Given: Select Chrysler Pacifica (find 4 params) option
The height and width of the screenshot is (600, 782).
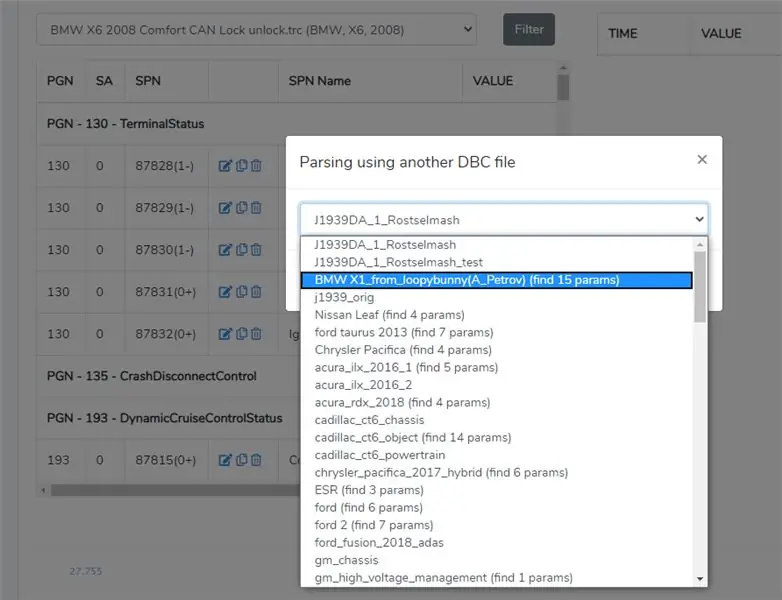Looking at the screenshot, I should pos(496,350).
